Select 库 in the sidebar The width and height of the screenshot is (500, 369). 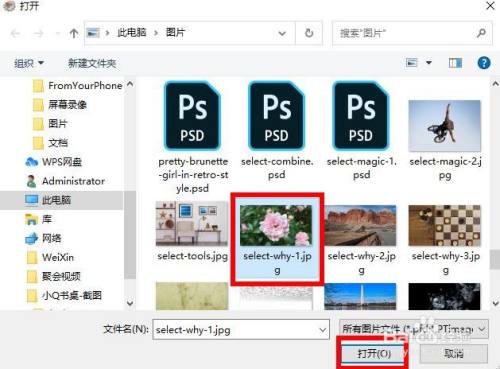(39, 219)
